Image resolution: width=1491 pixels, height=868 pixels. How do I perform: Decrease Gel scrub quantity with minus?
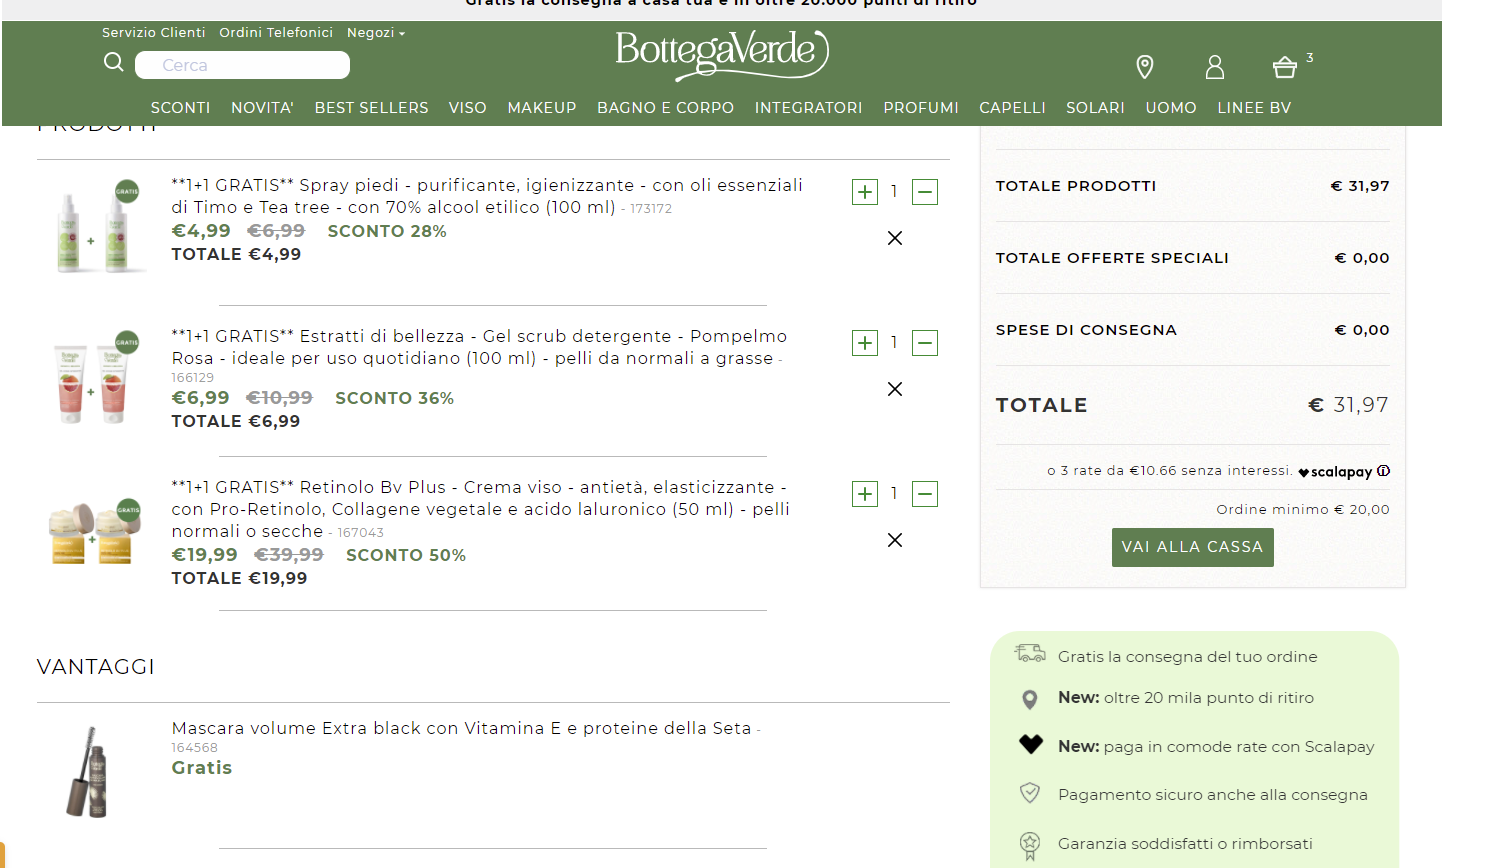[x=925, y=343]
